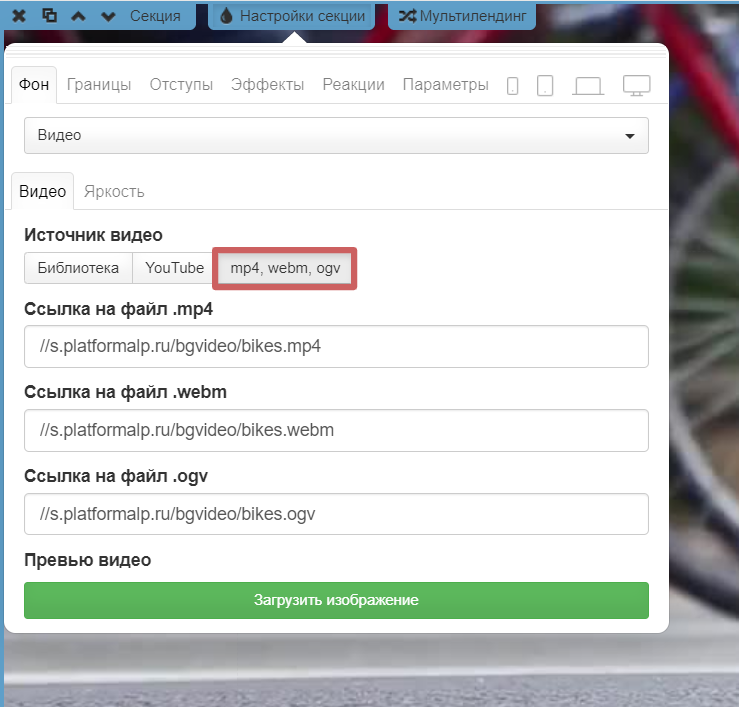Open the Эффекты tab
The width and height of the screenshot is (739, 707).
tap(267, 85)
